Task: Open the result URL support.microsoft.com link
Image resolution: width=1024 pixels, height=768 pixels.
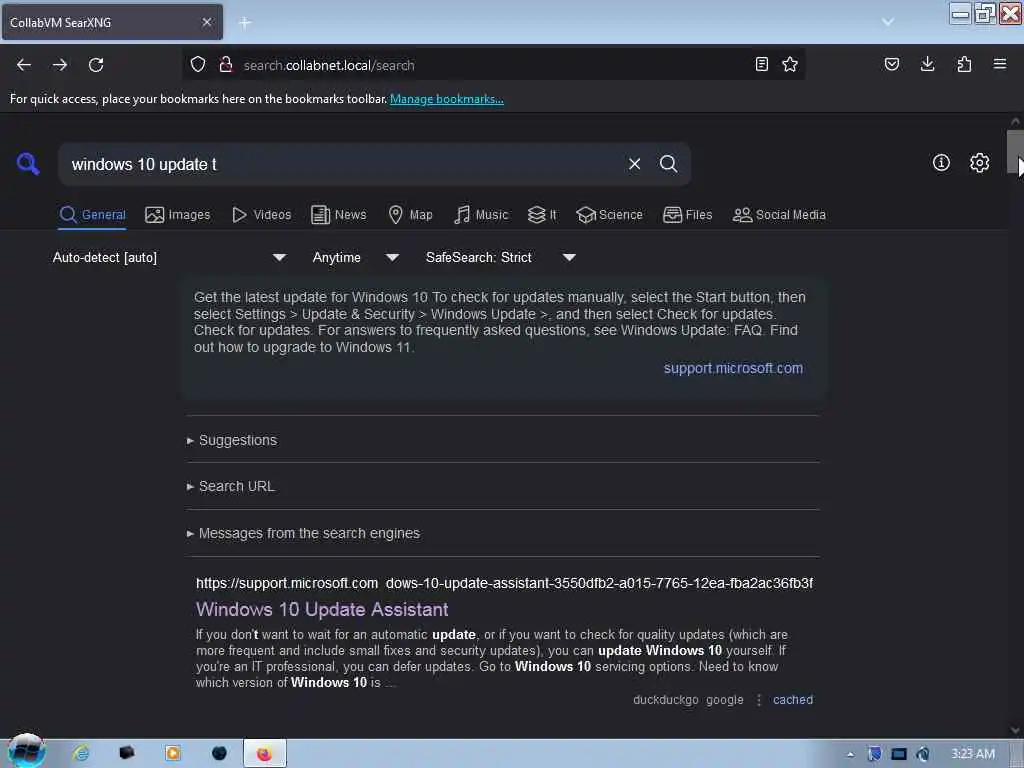Action: click(x=504, y=583)
